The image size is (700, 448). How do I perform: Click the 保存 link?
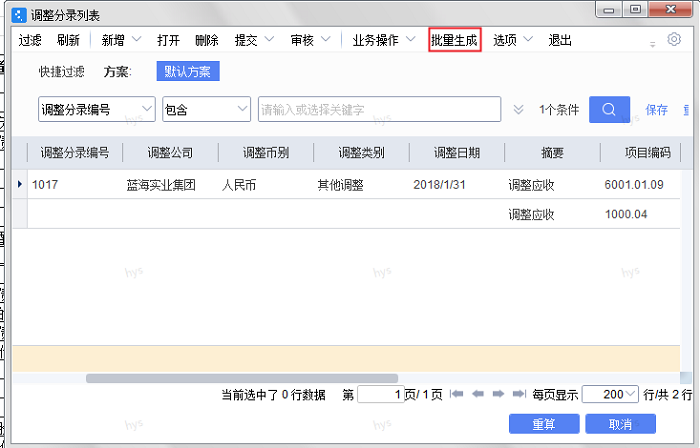656,110
